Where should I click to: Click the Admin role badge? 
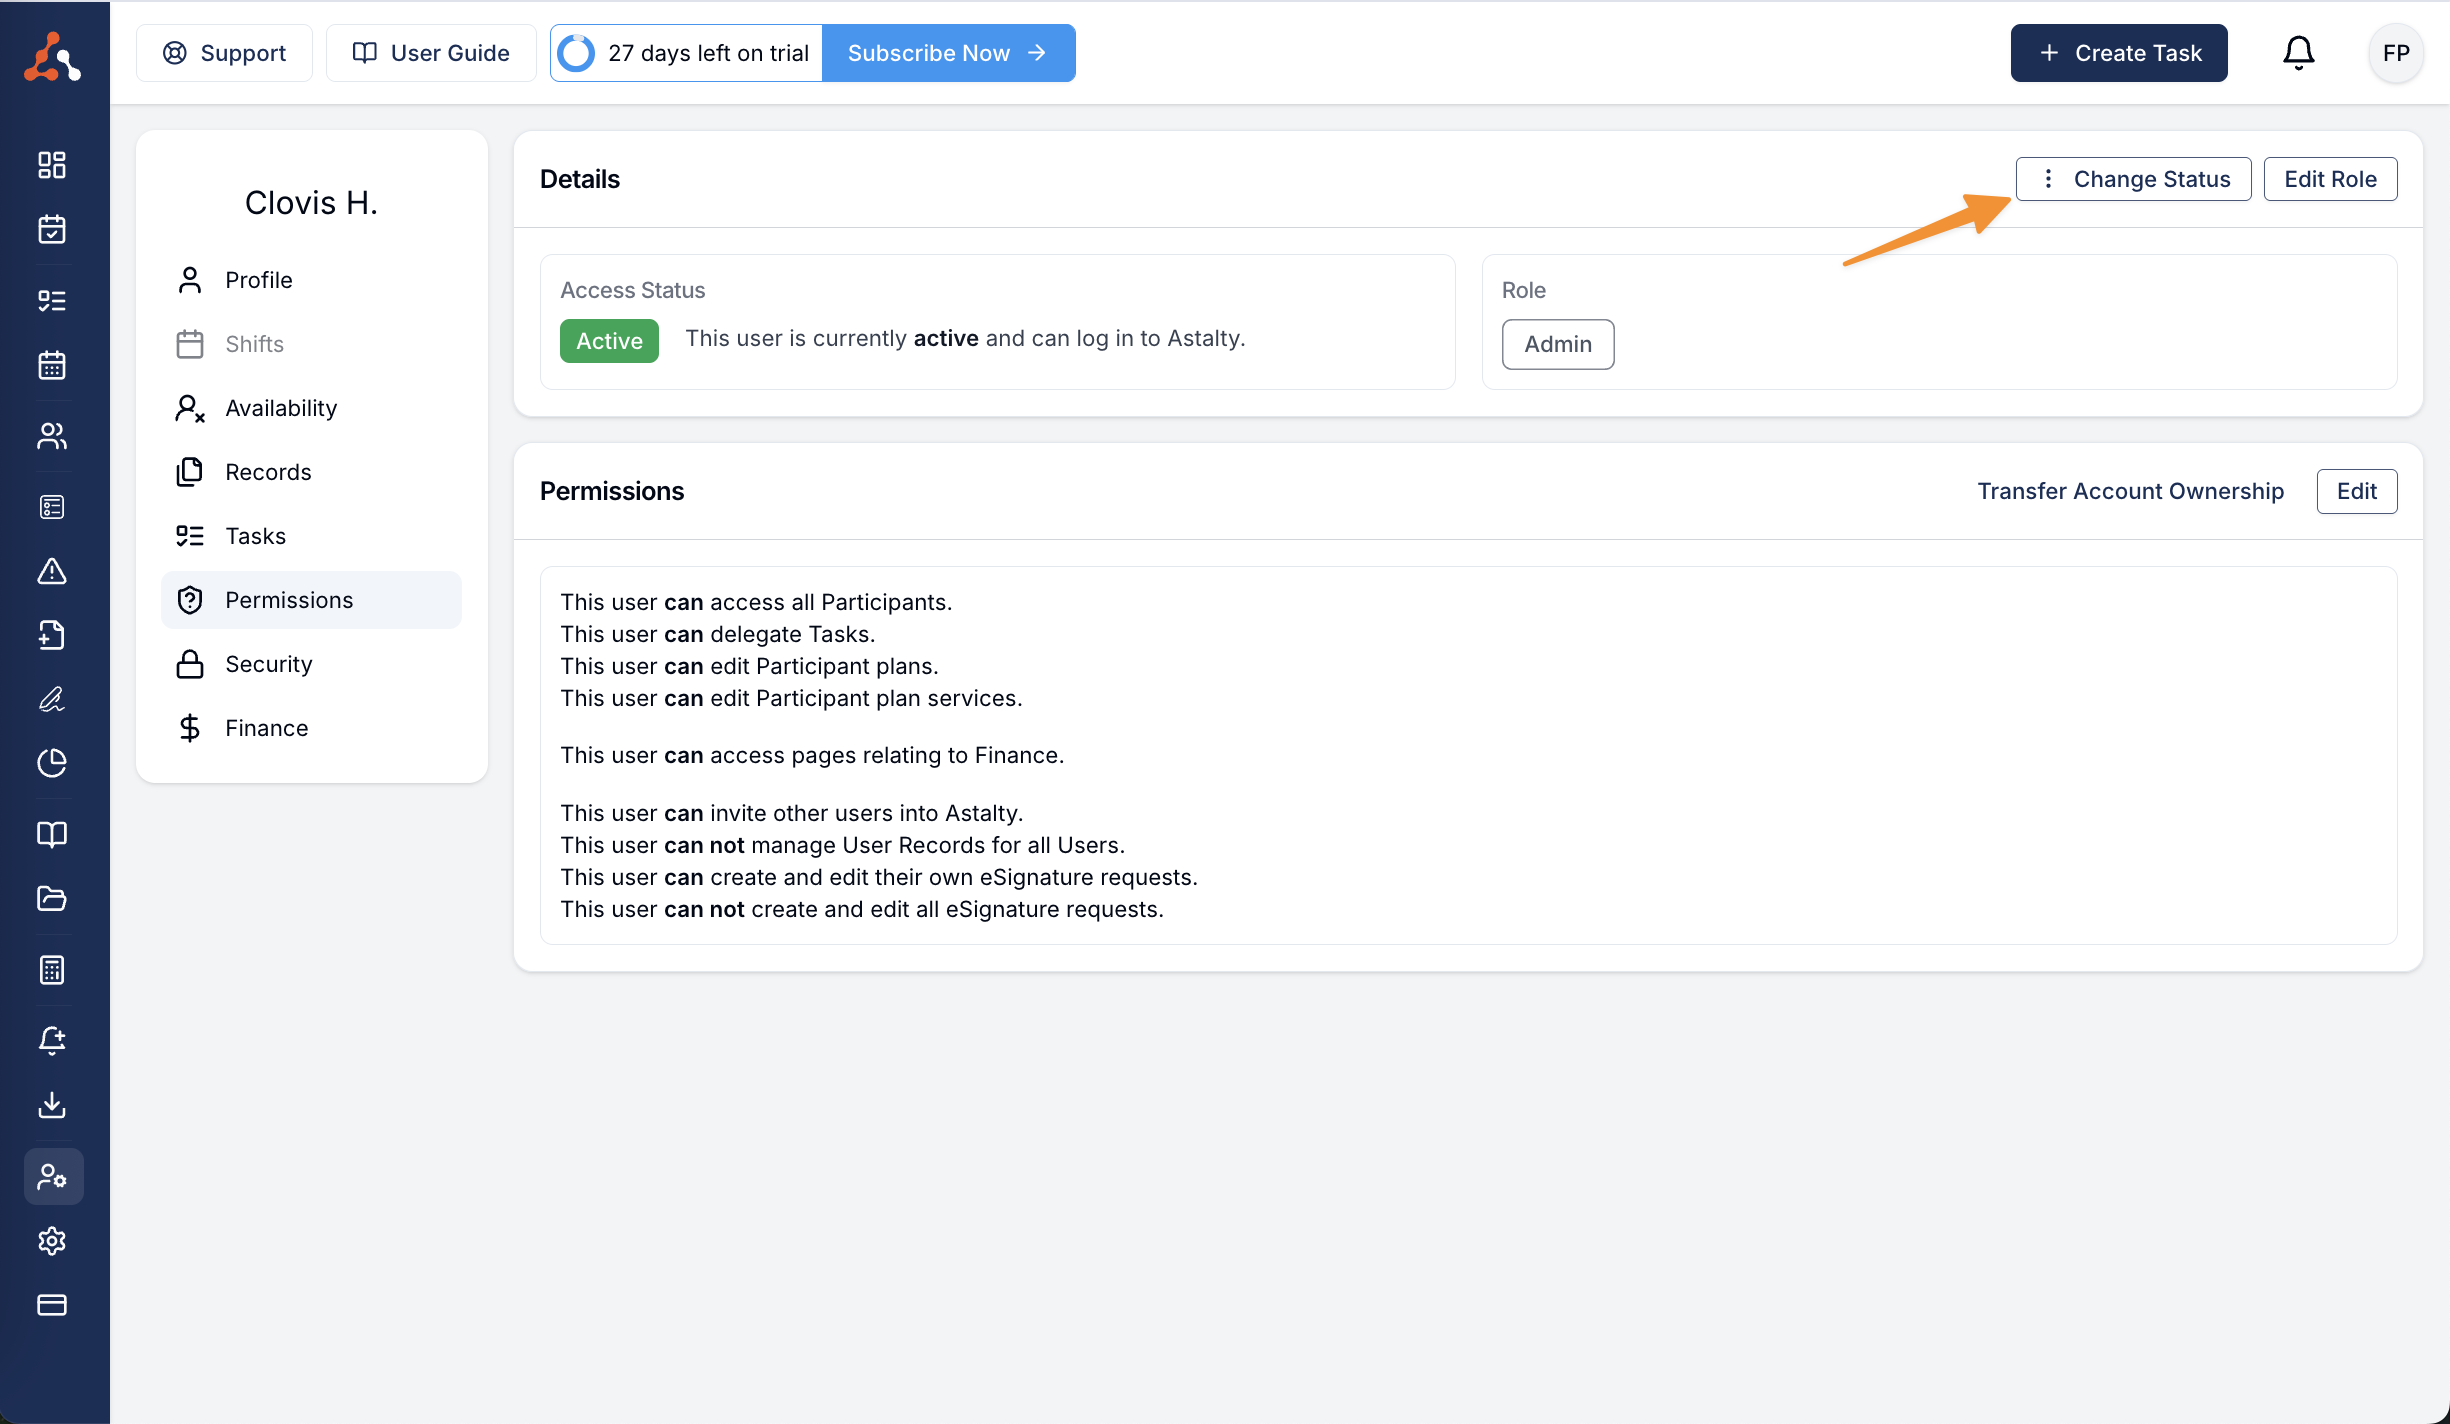1557,344
